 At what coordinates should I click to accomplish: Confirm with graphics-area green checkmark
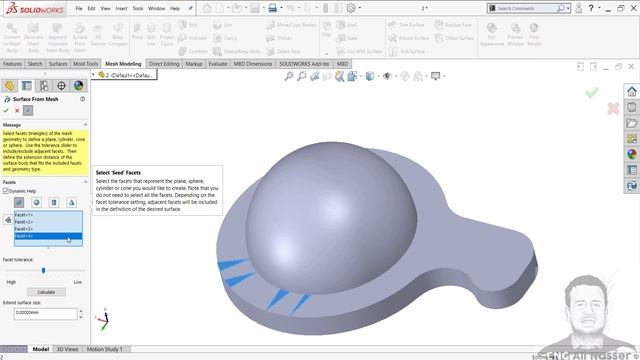[591, 93]
